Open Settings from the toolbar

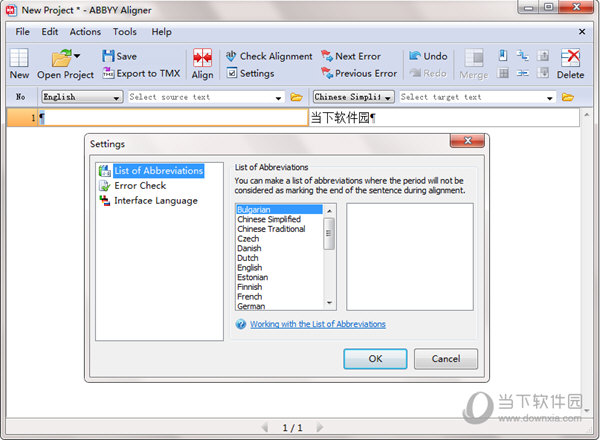point(250,73)
